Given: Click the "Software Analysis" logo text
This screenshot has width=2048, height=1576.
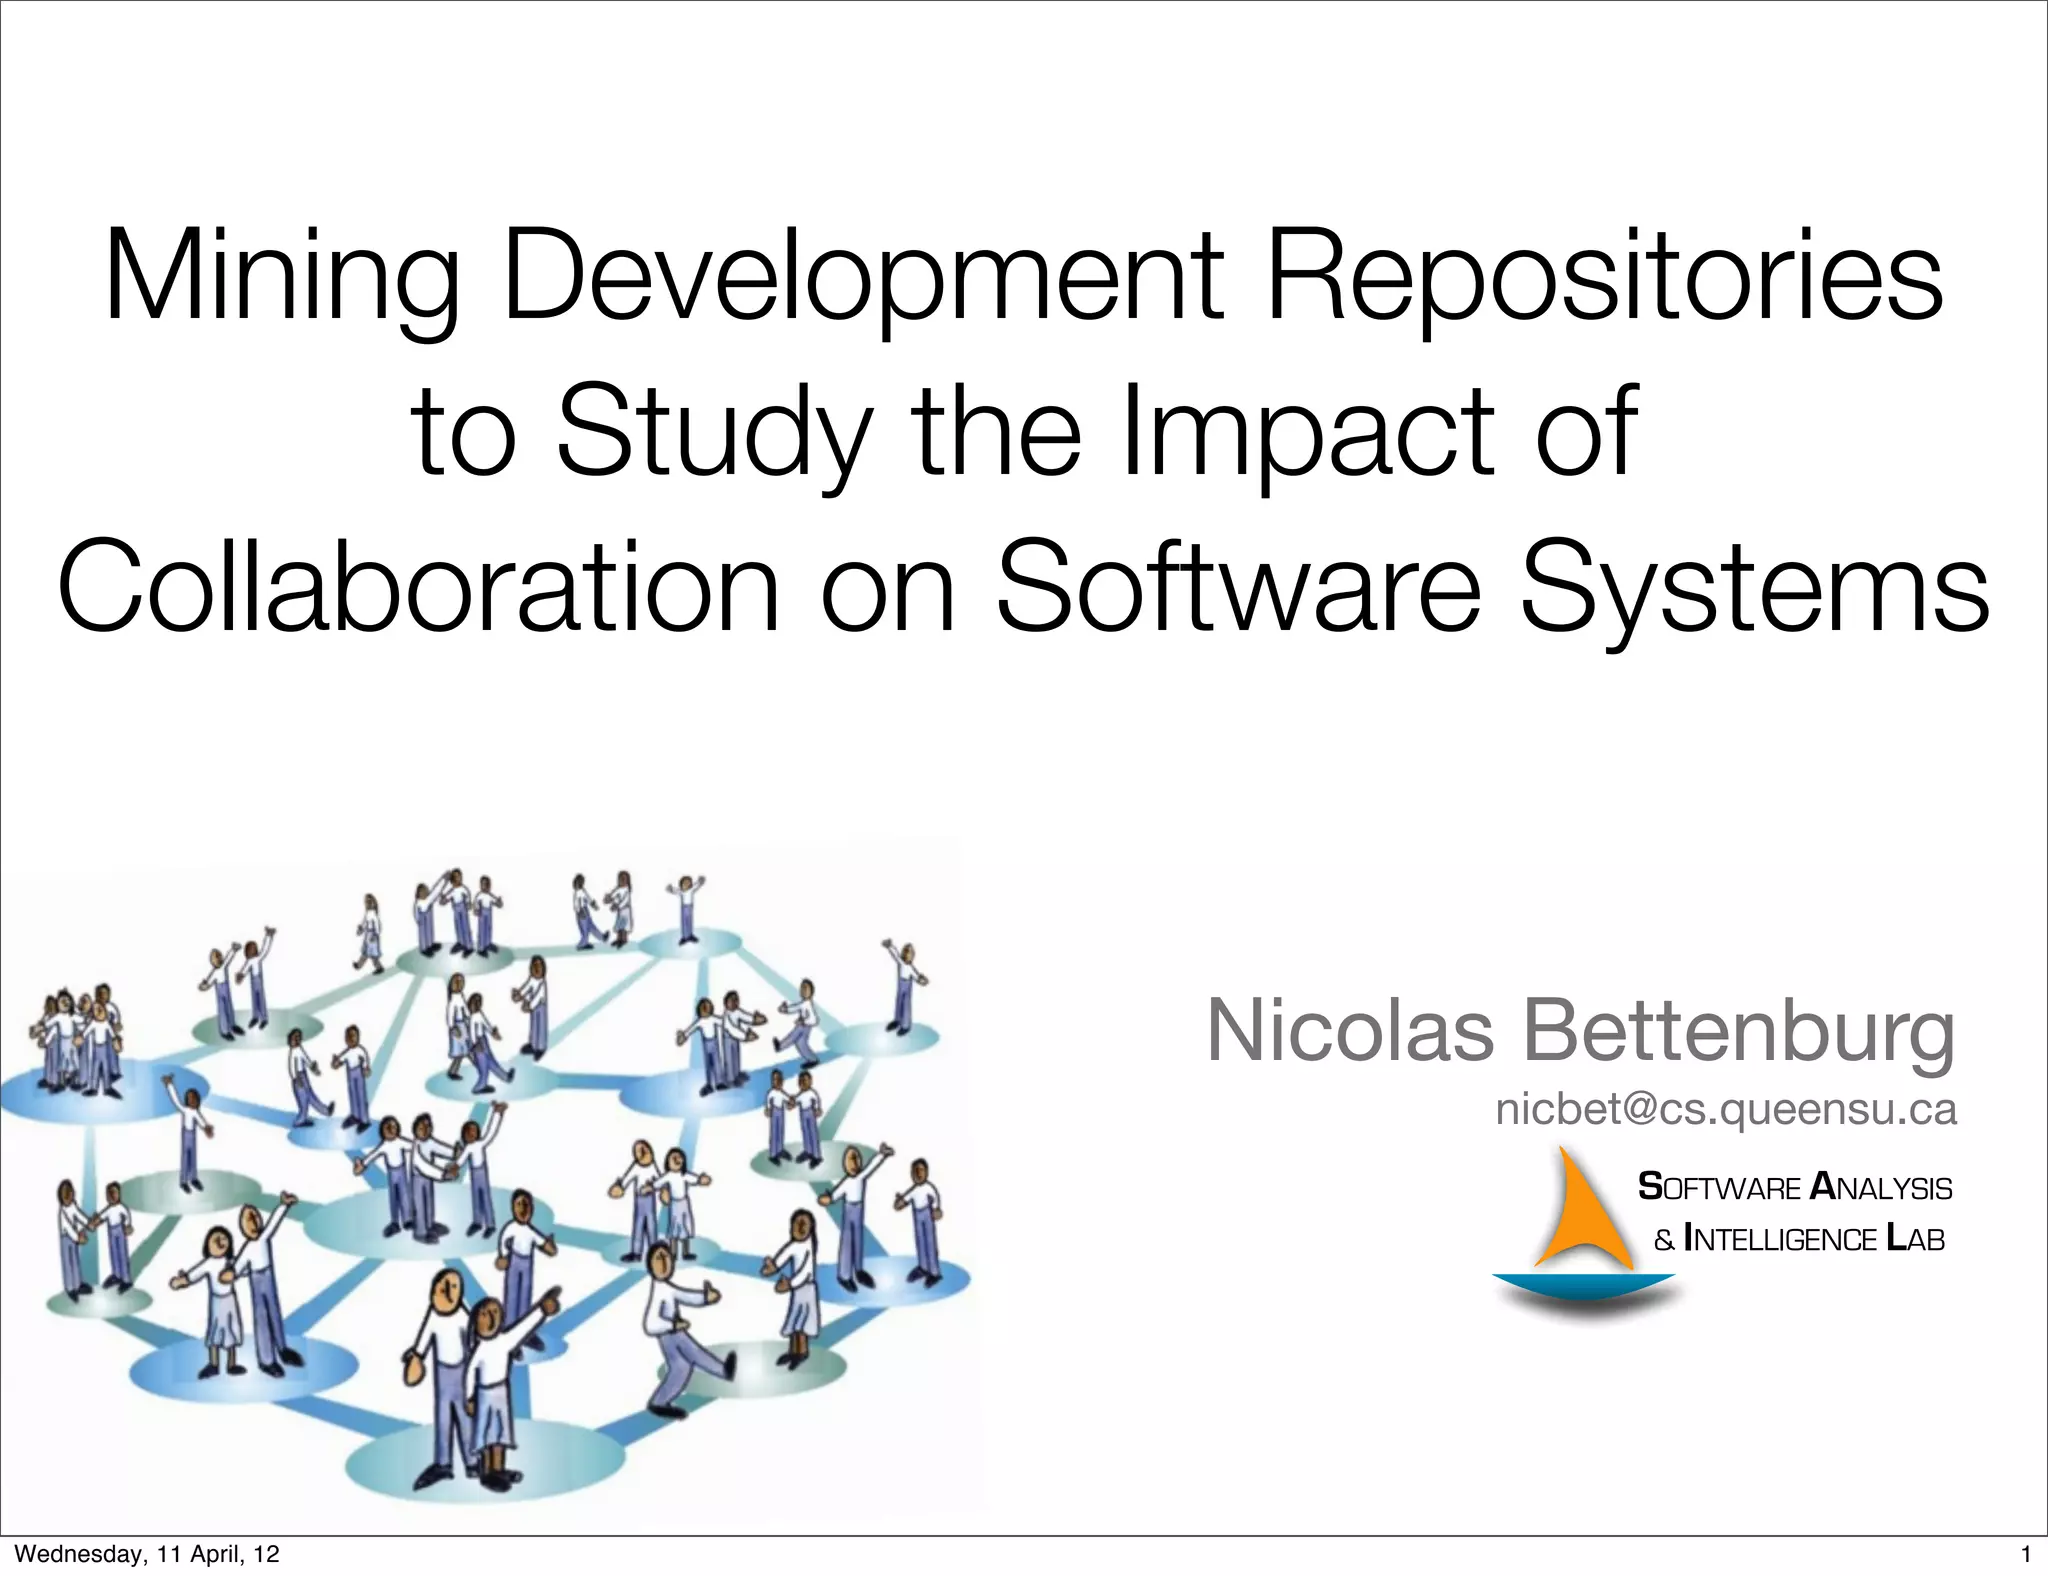Looking at the screenshot, I should click(1795, 1188).
